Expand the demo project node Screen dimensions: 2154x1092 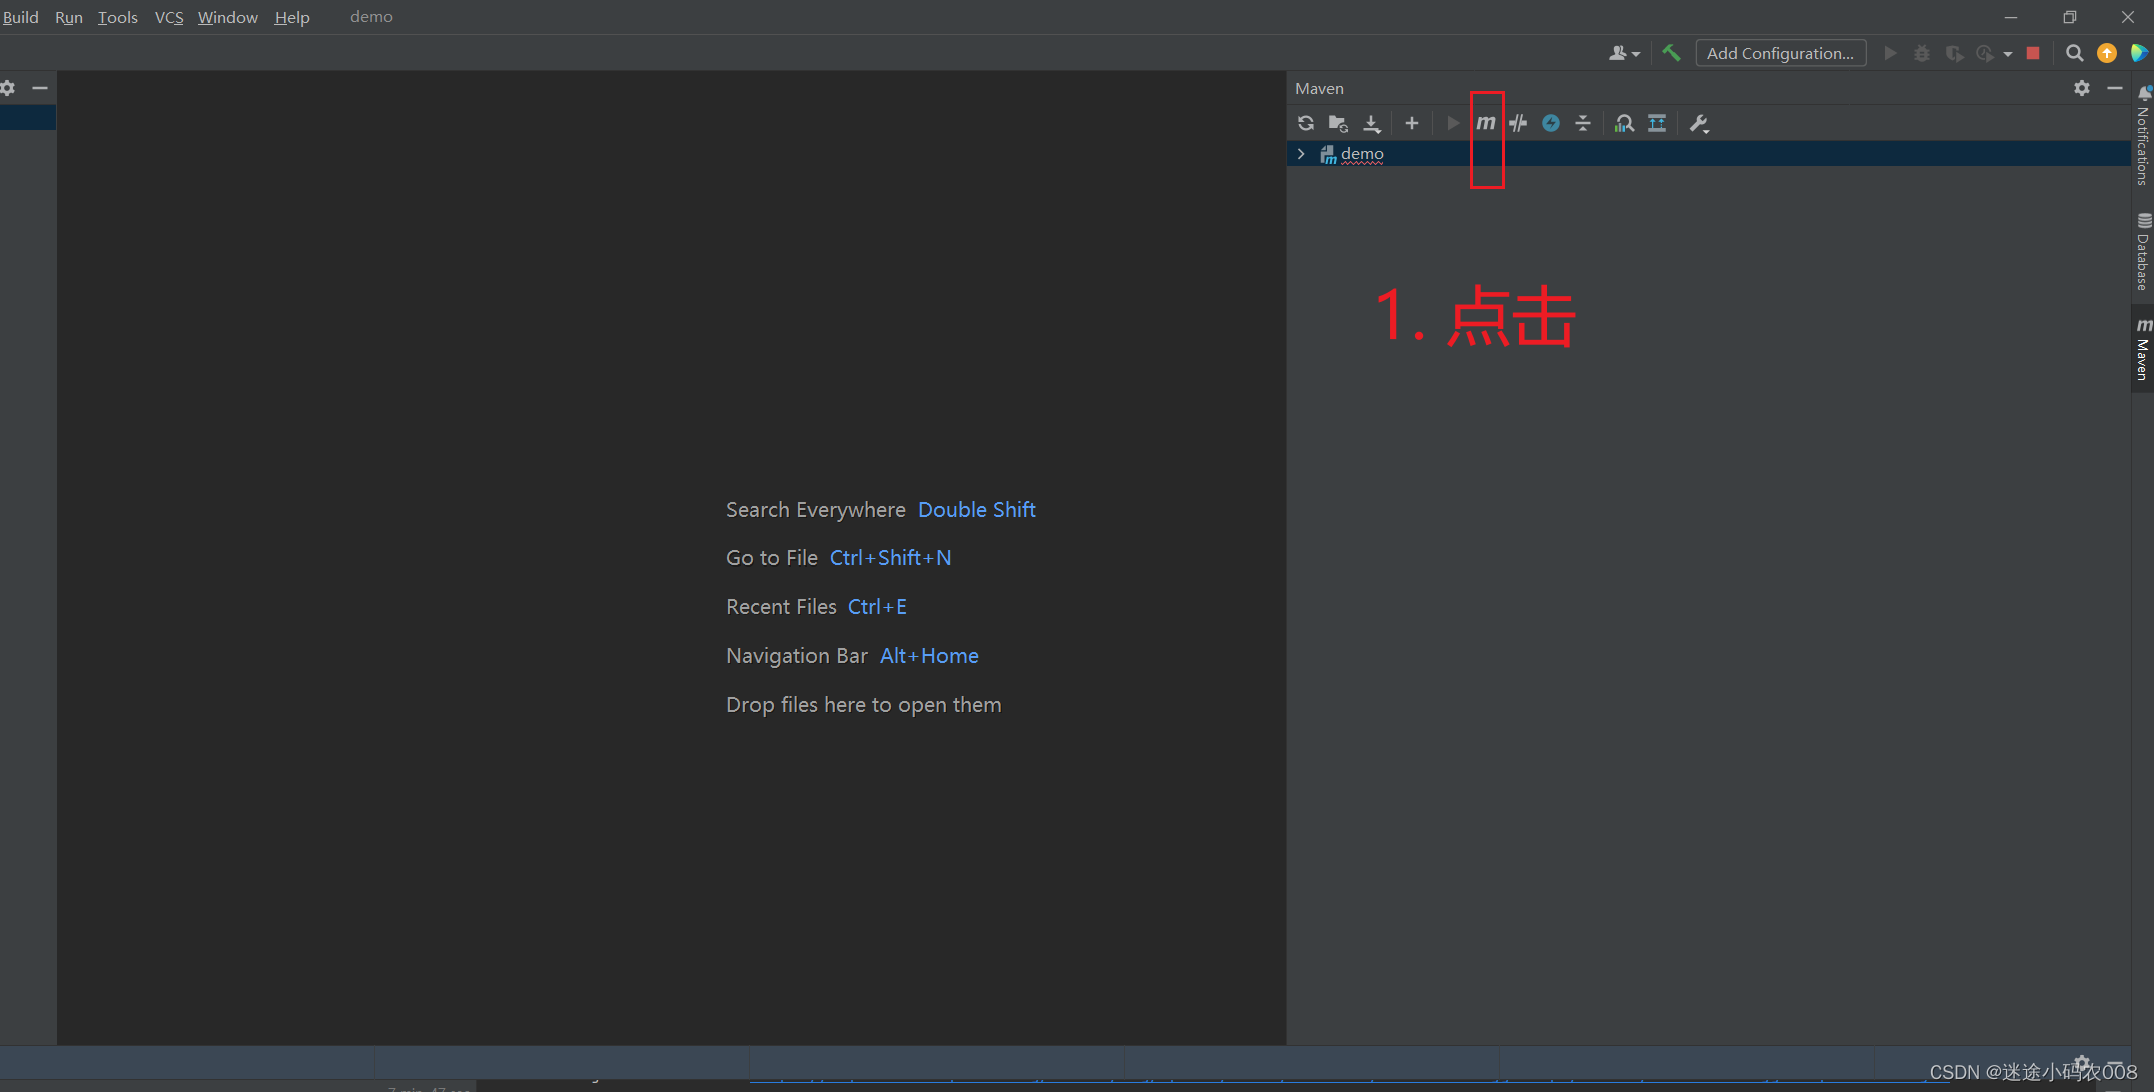coord(1300,154)
